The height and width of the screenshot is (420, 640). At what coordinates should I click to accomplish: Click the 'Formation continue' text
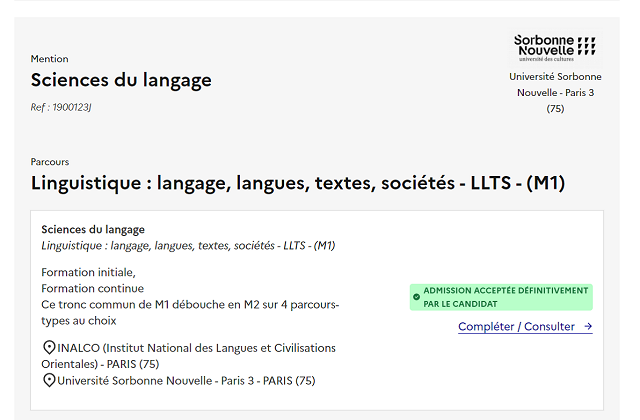point(93,289)
